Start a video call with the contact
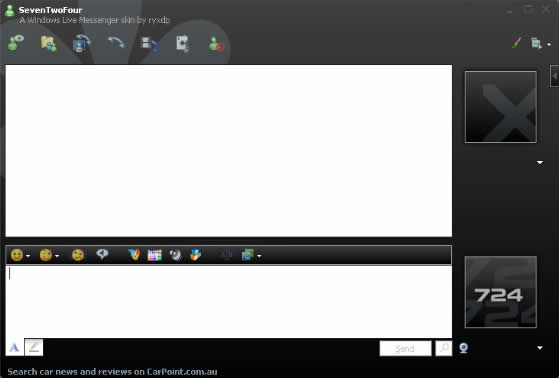This screenshot has height=378, width=559. [x=81, y=44]
